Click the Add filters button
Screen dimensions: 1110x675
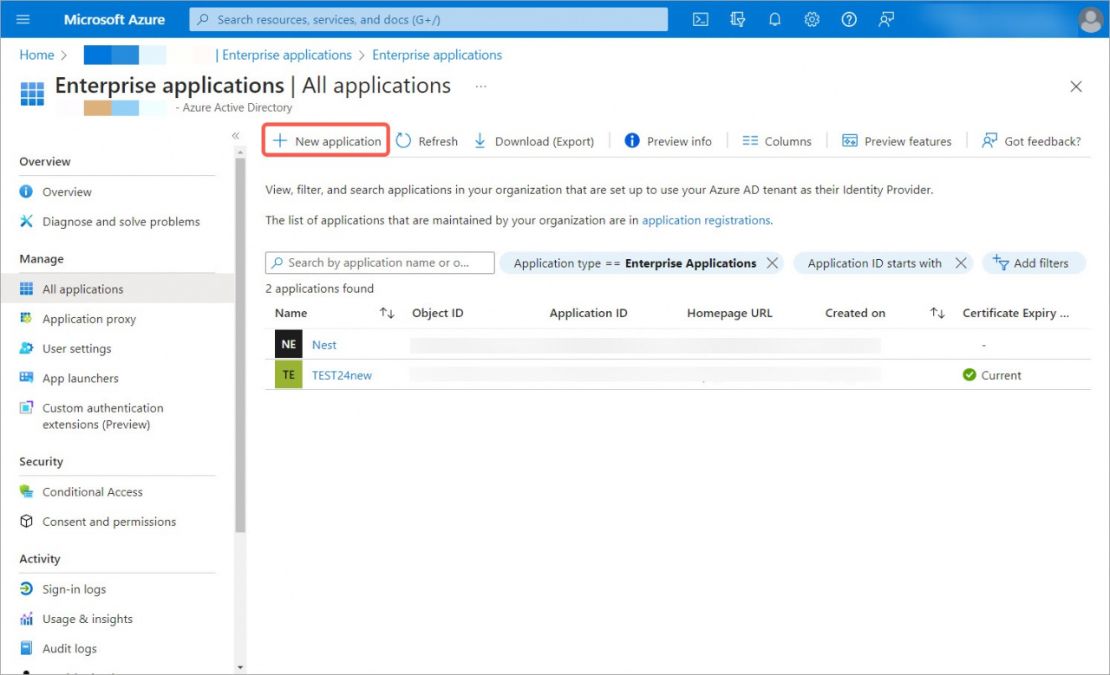[x=1032, y=263]
